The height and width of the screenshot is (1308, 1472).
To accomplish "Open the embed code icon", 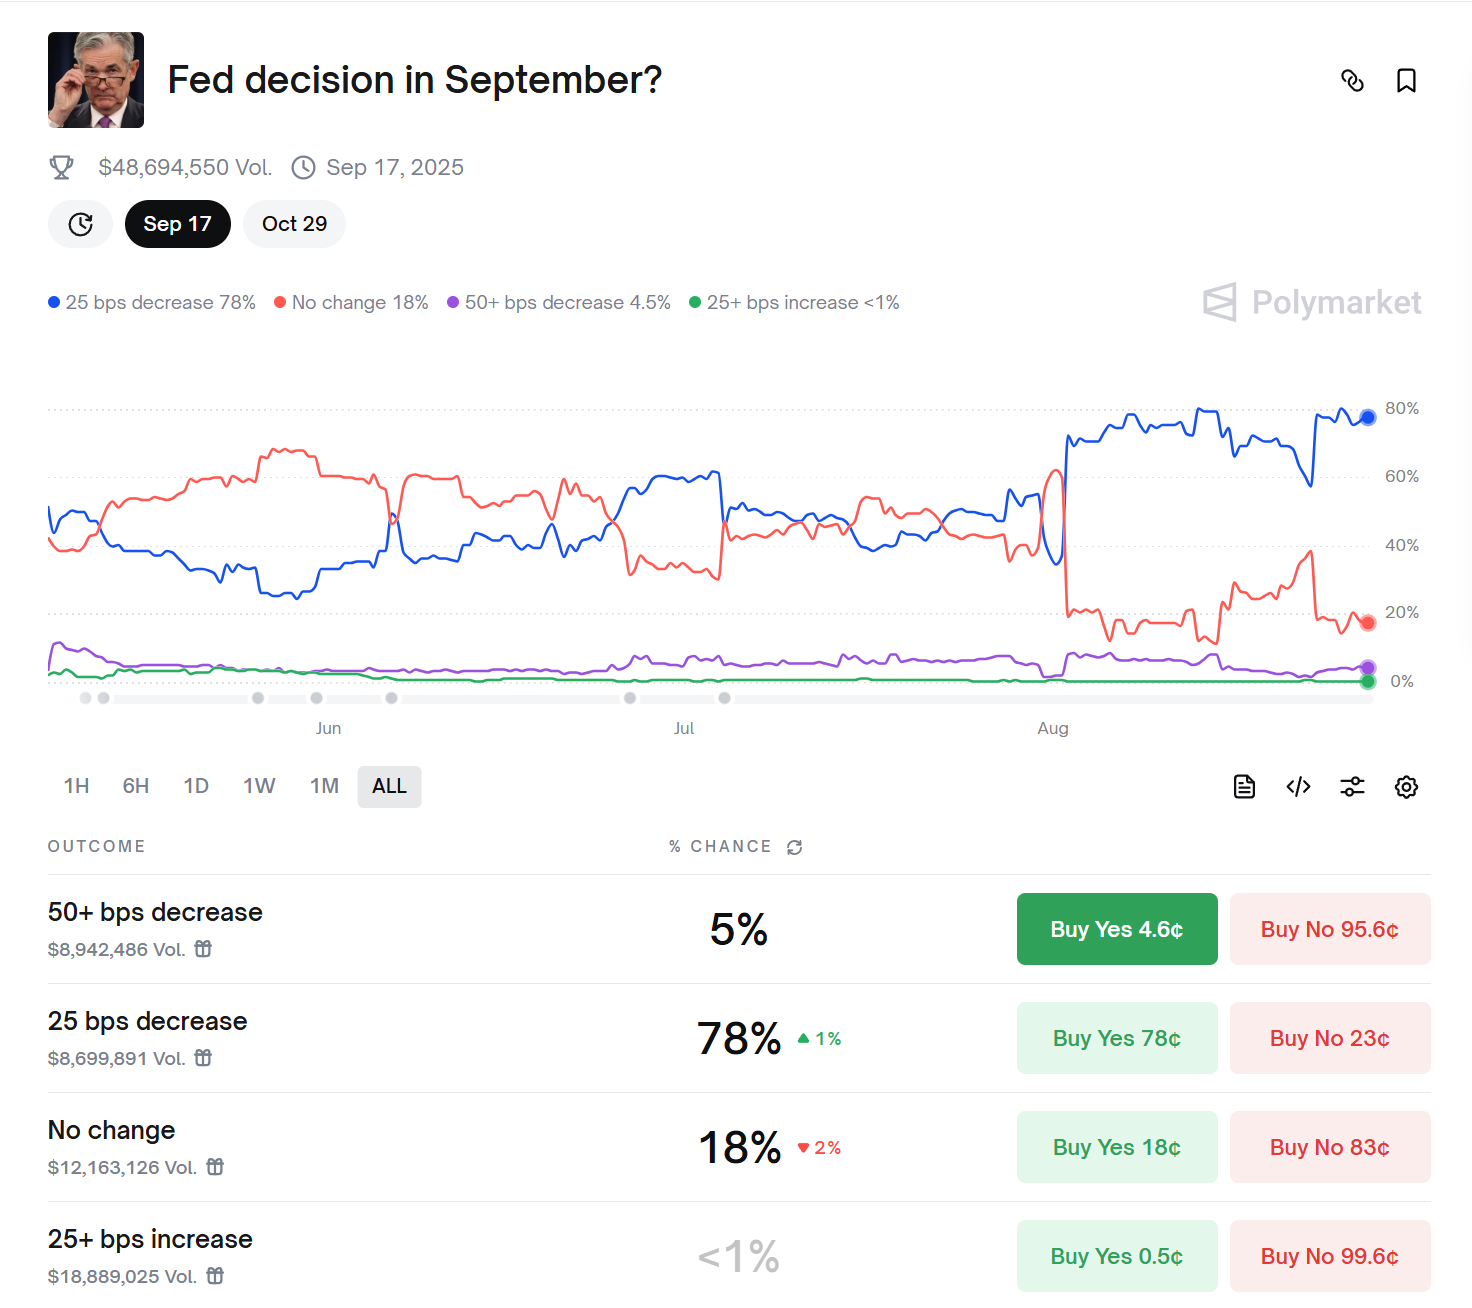I will tap(1298, 787).
